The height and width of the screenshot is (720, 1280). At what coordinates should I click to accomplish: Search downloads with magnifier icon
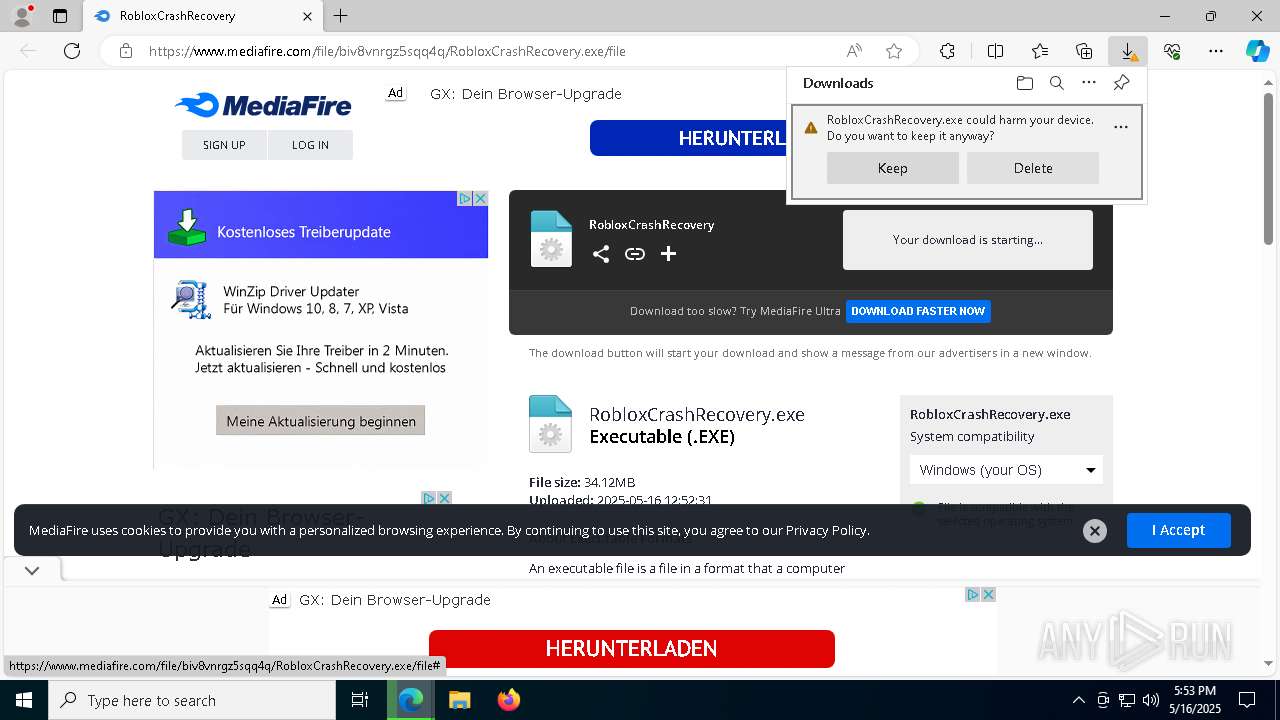(1056, 83)
